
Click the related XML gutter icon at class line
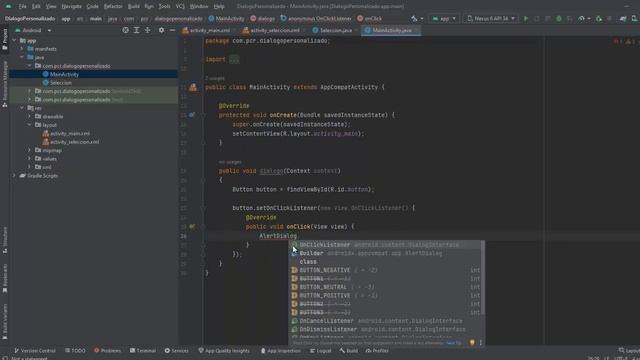pyautogui.click(x=193, y=87)
